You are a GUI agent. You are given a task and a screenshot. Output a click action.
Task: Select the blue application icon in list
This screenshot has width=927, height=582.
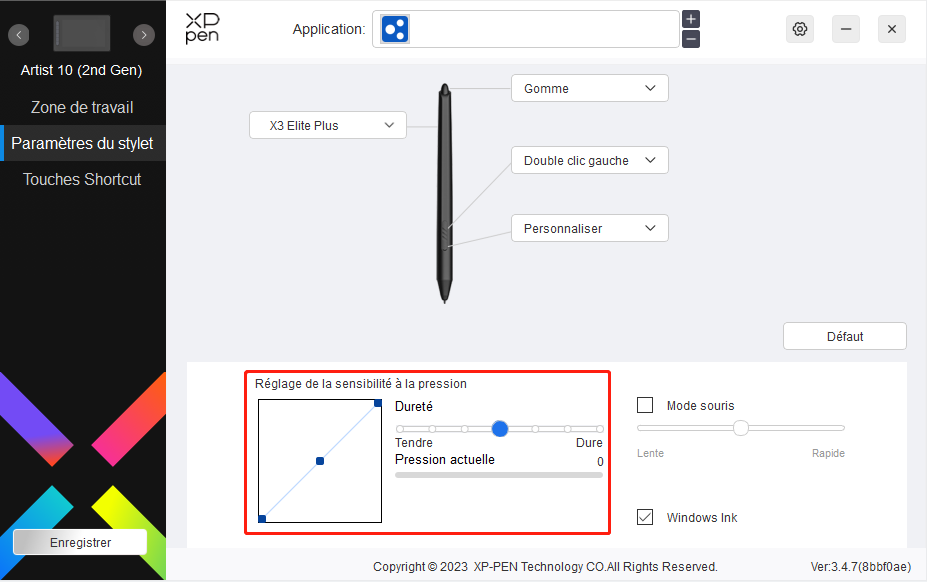395,29
